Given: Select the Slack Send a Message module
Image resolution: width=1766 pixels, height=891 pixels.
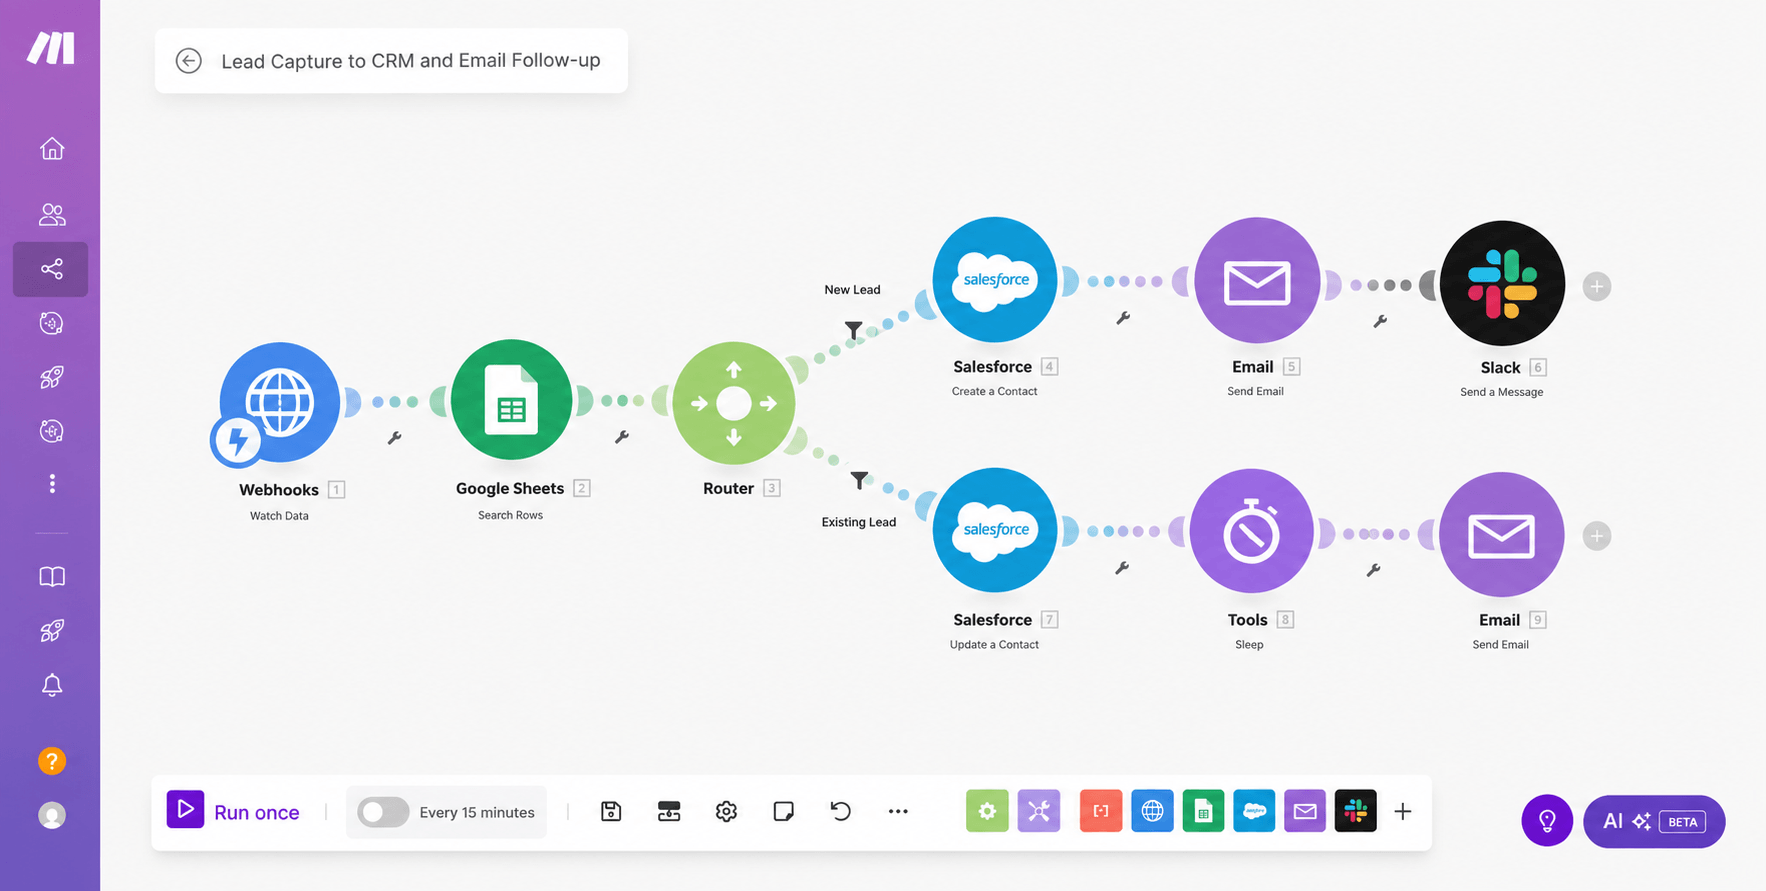Looking at the screenshot, I should point(1502,283).
